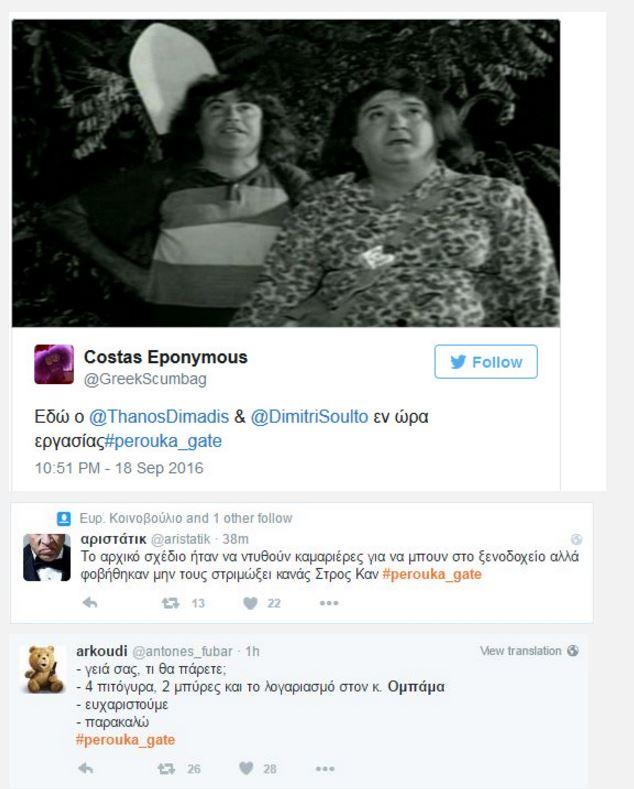Like the aristatik tweet
Image resolution: width=634 pixels, height=789 pixels.
[250, 603]
